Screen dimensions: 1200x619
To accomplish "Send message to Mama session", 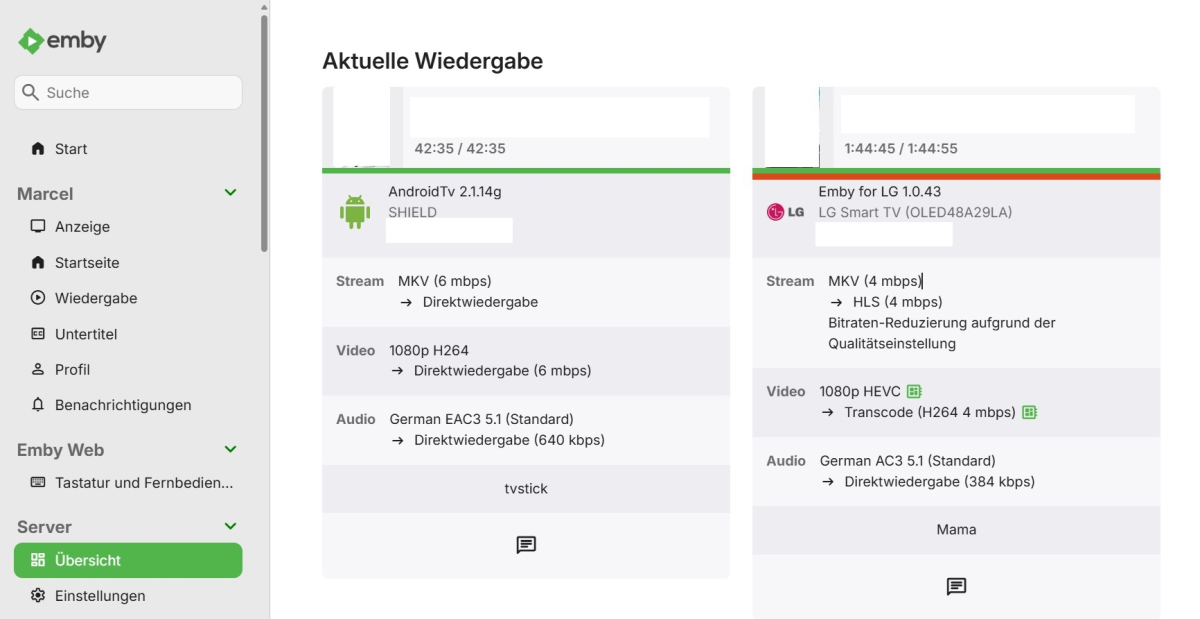I will [x=956, y=586].
